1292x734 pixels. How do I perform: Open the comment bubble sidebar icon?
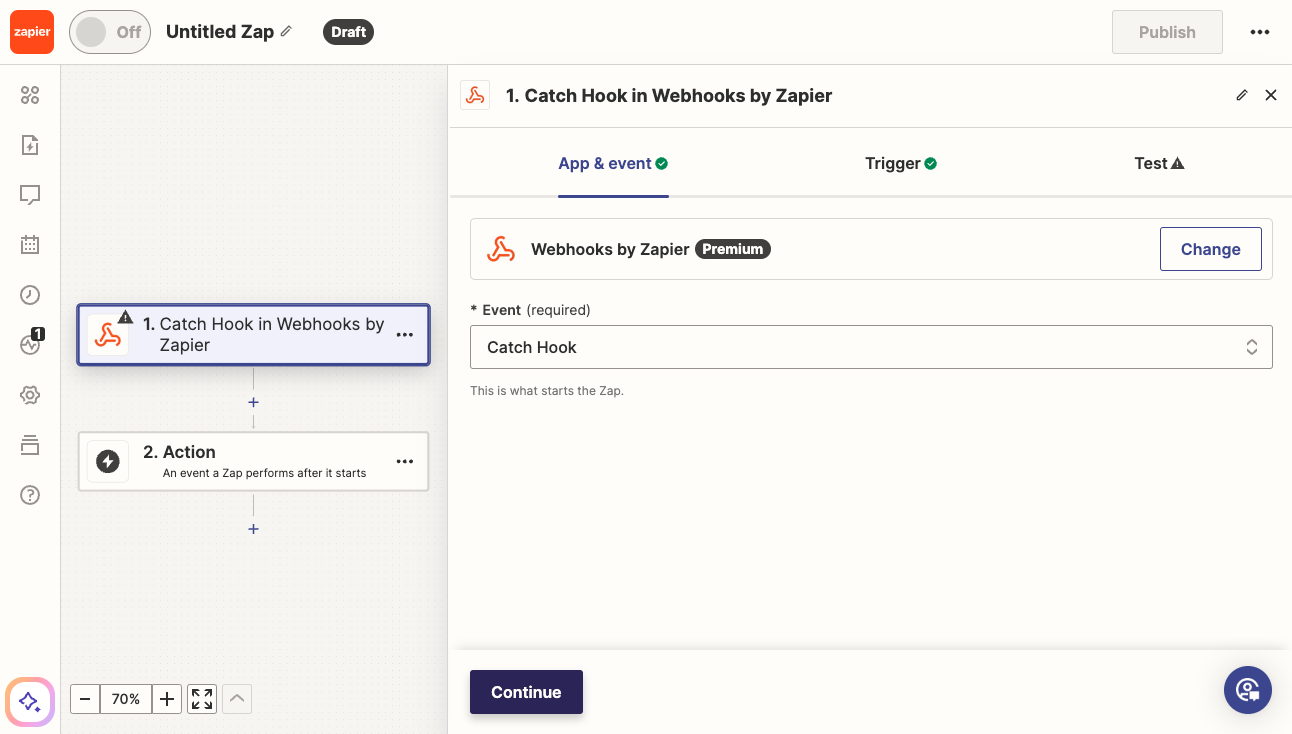coord(30,195)
